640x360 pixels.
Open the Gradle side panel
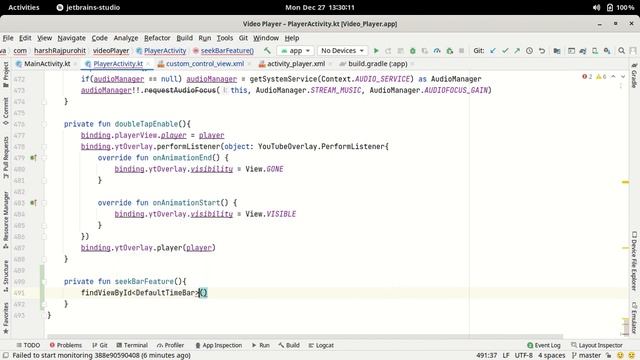tap(634, 76)
